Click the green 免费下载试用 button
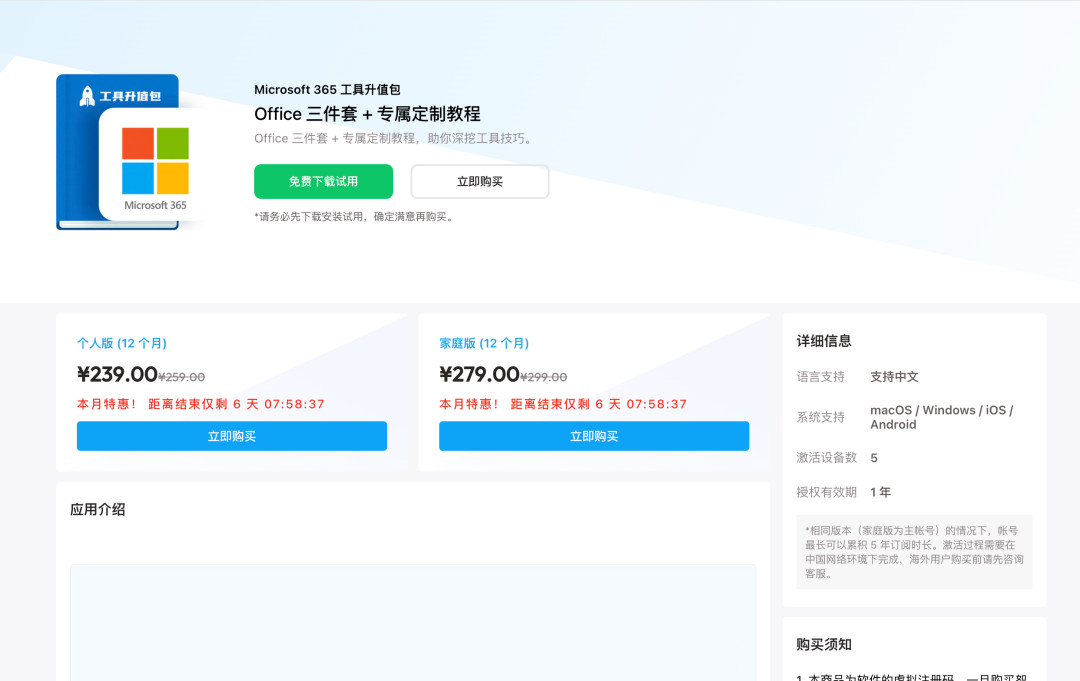 pos(323,182)
